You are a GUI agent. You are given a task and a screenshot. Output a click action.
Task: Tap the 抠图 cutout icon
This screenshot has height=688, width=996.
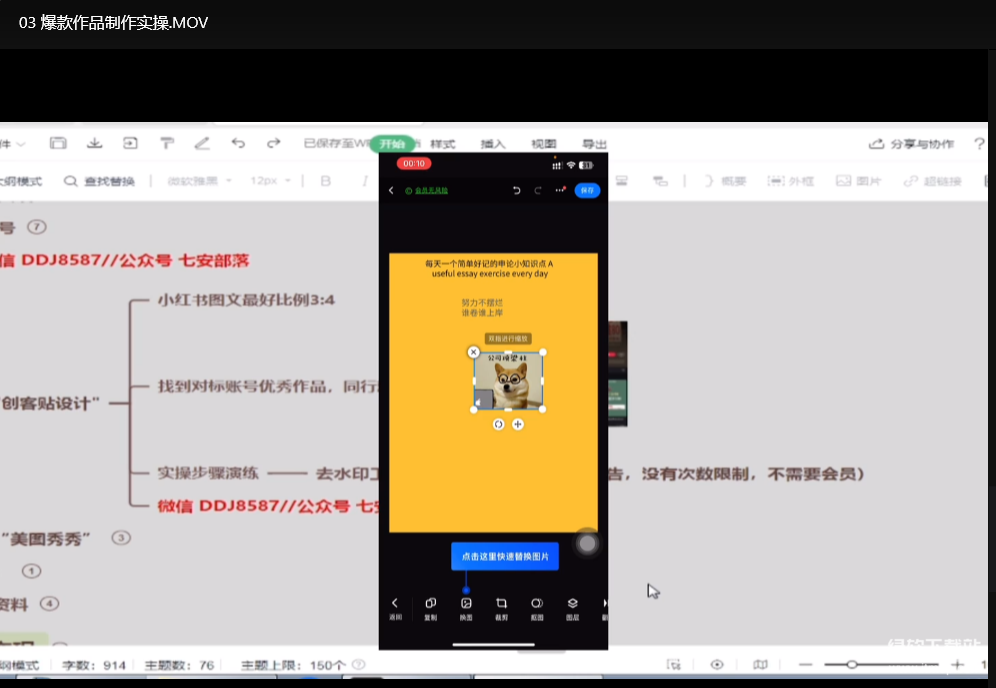click(x=537, y=606)
